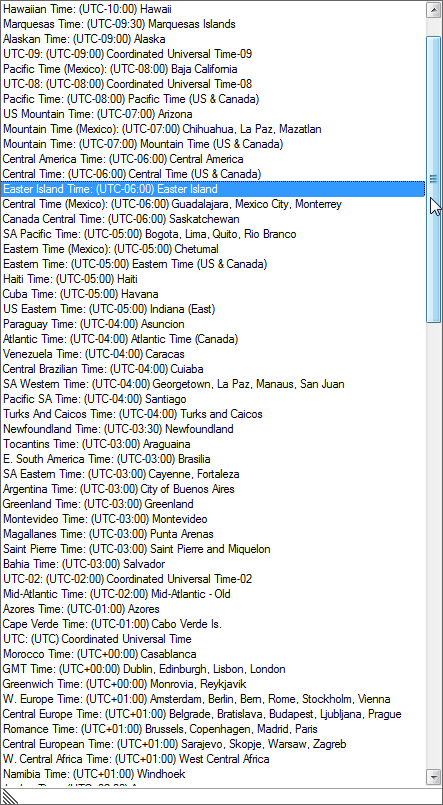Click the scrollbar up arrow

pos(434,10)
